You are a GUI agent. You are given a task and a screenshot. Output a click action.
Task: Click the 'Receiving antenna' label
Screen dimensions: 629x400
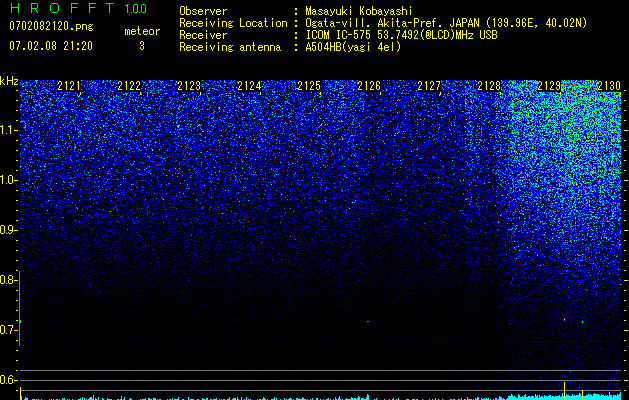tap(230, 47)
